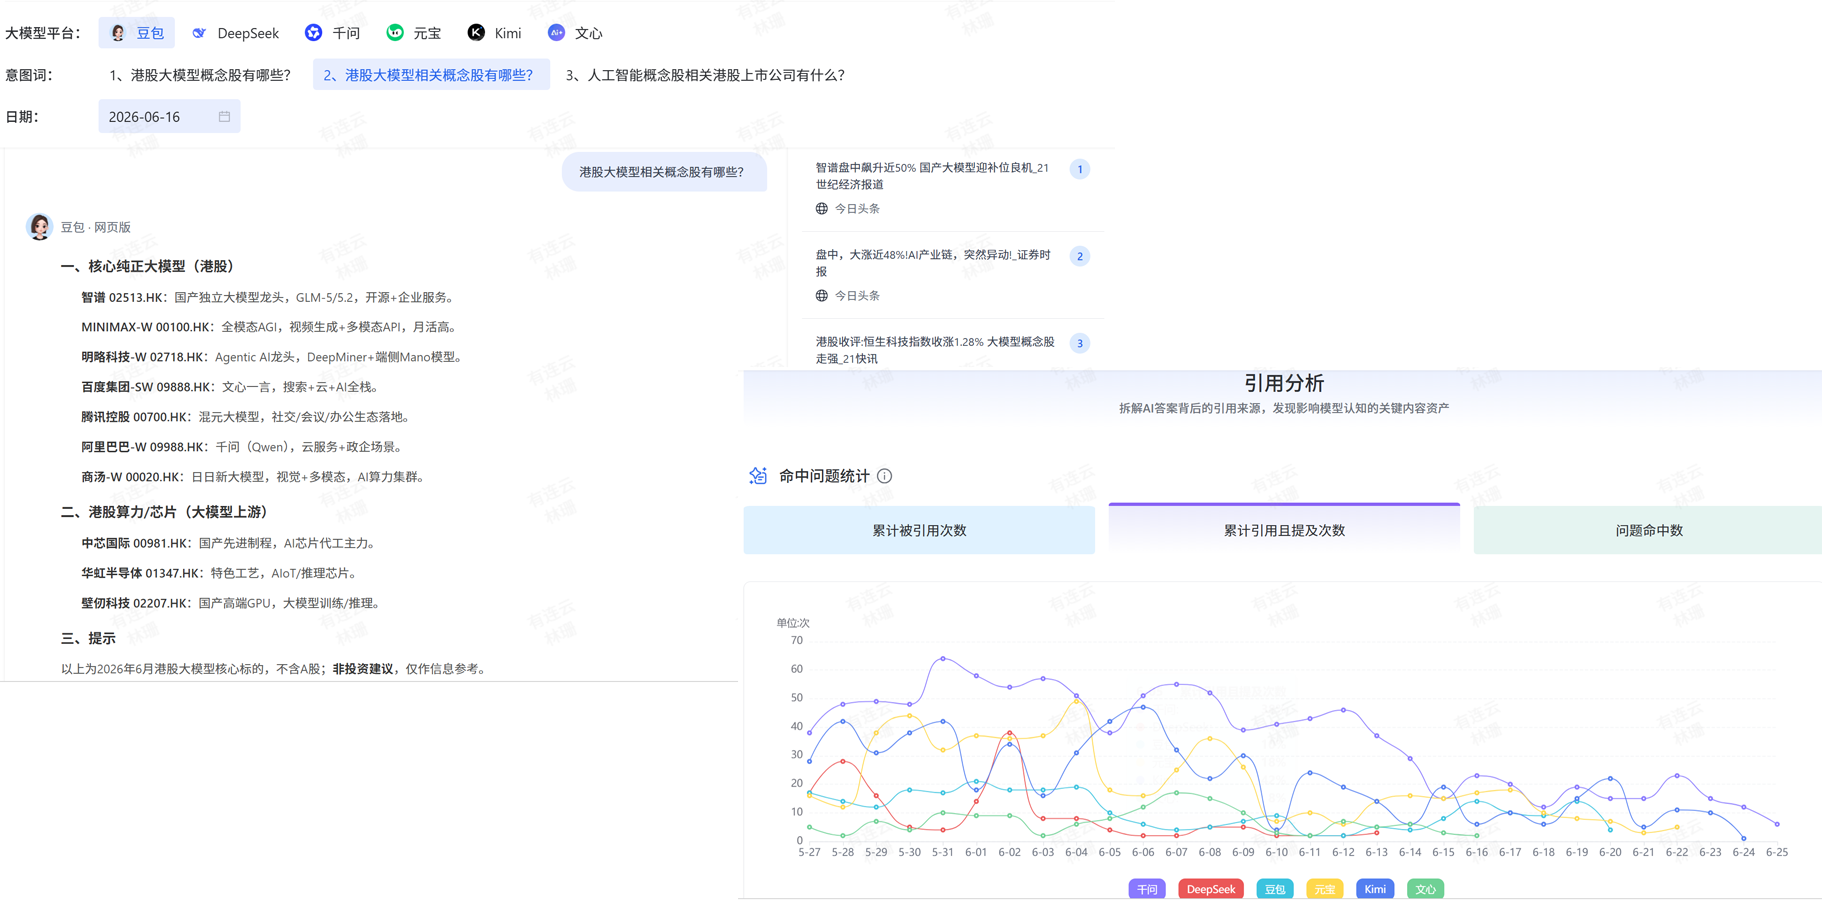Click 腾讯控股 00700.HK stock line
Screen dimensions: 1822x903
click(248, 417)
